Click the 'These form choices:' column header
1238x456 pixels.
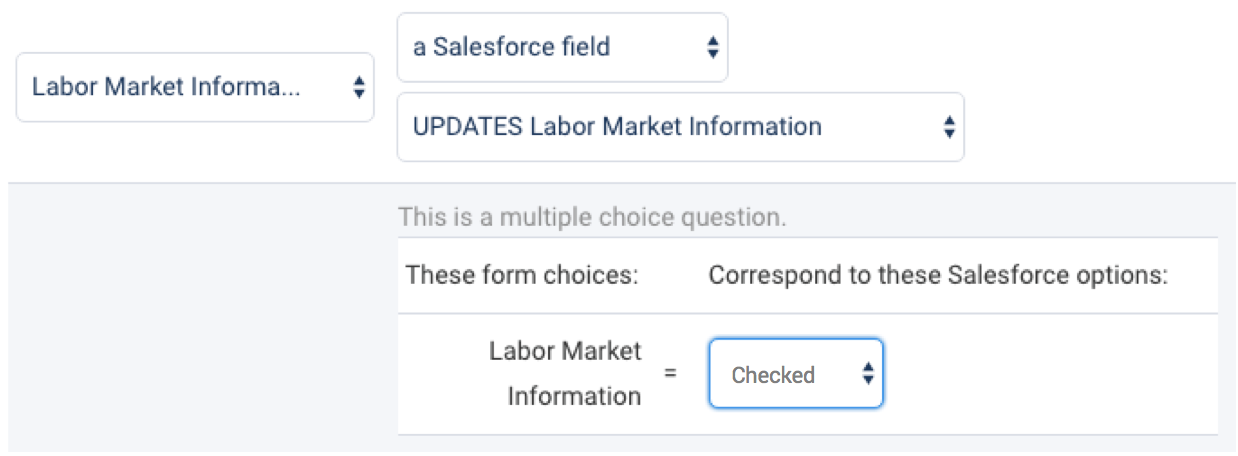tap(522, 275)
